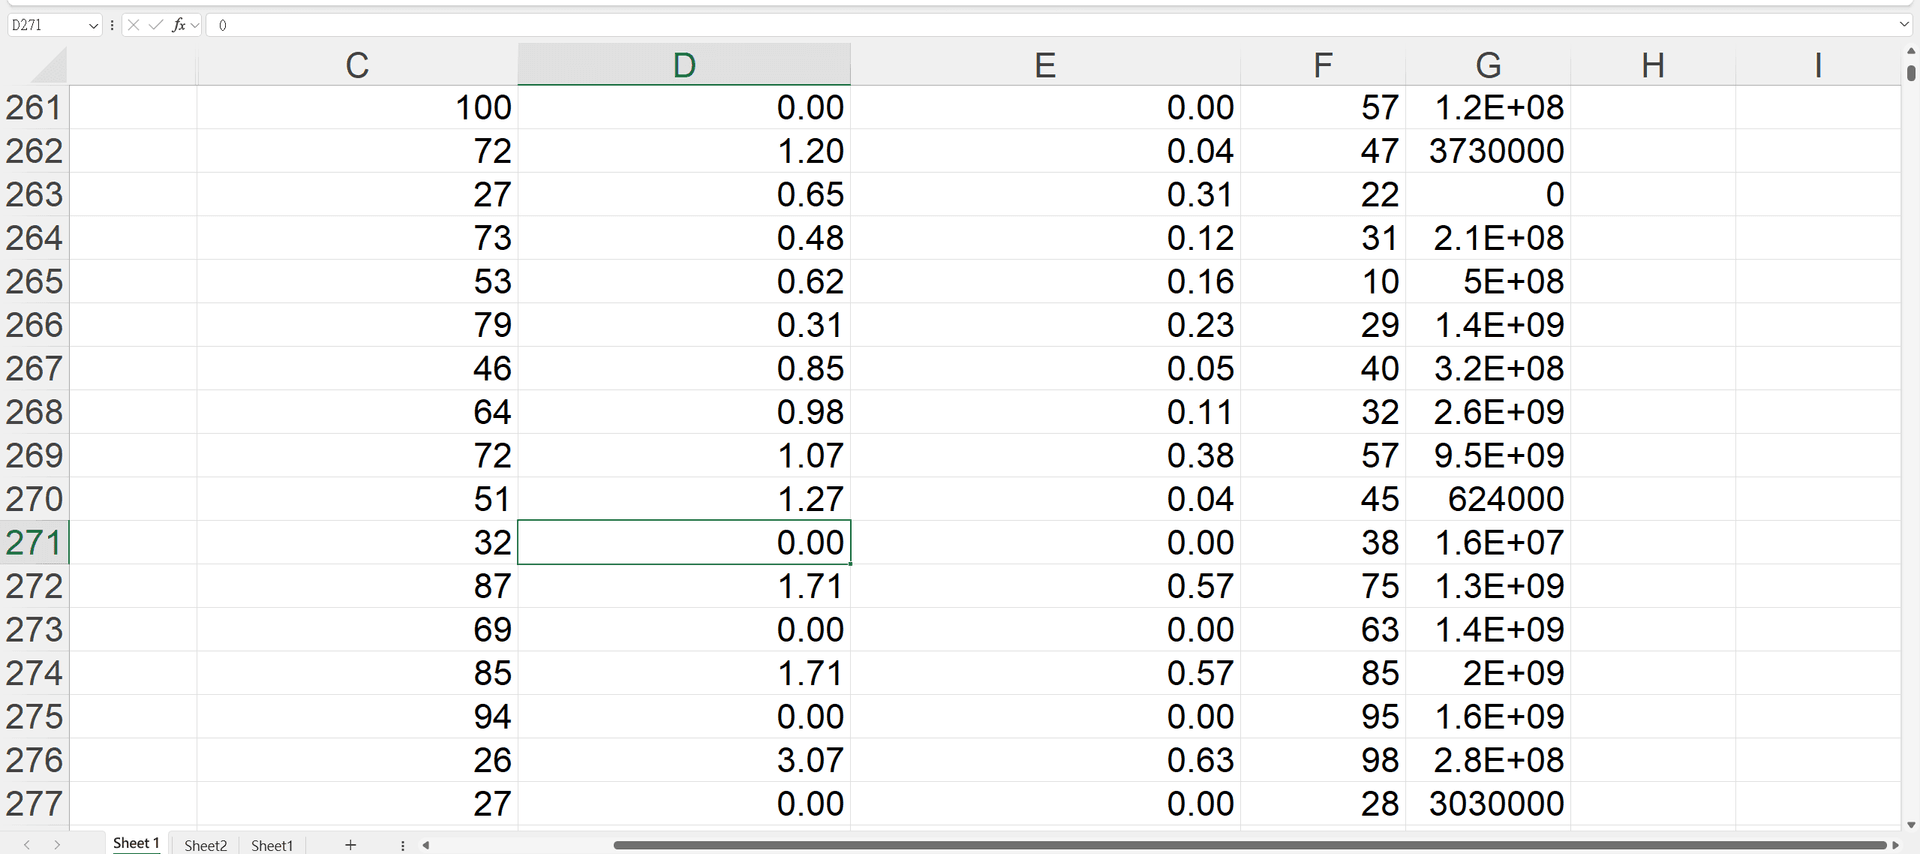Click the Enter checkmark icon in formula bar
Screen dimensions: 1920x854
[156, 25]
